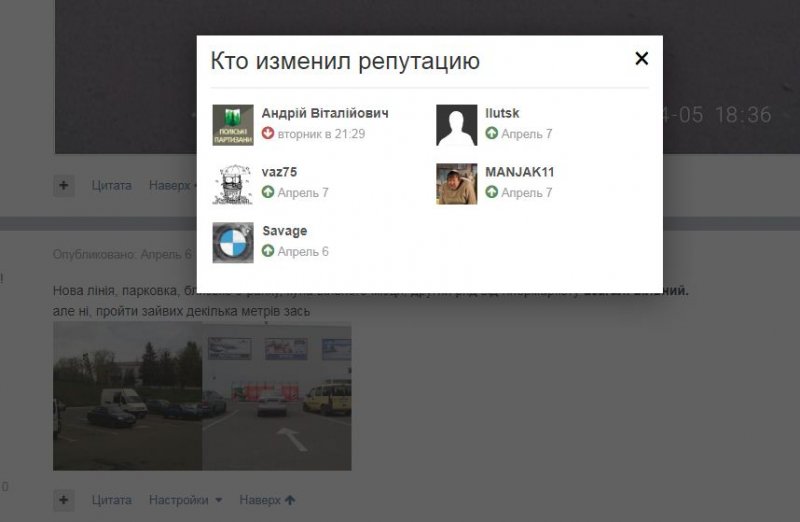Expand the Настройки dropdown under the post
800x522 pixels.
click(x=185, y=500)
